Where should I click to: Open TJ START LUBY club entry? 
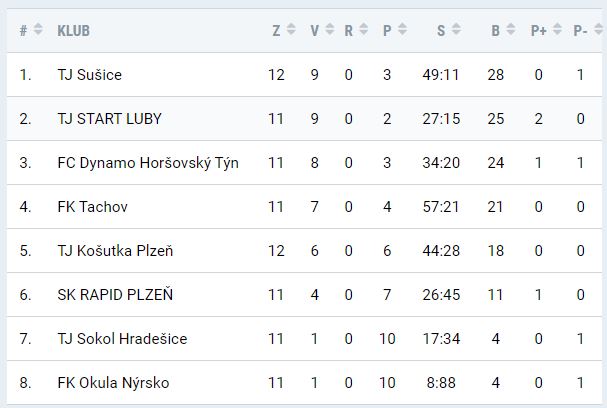pos(109,119)
